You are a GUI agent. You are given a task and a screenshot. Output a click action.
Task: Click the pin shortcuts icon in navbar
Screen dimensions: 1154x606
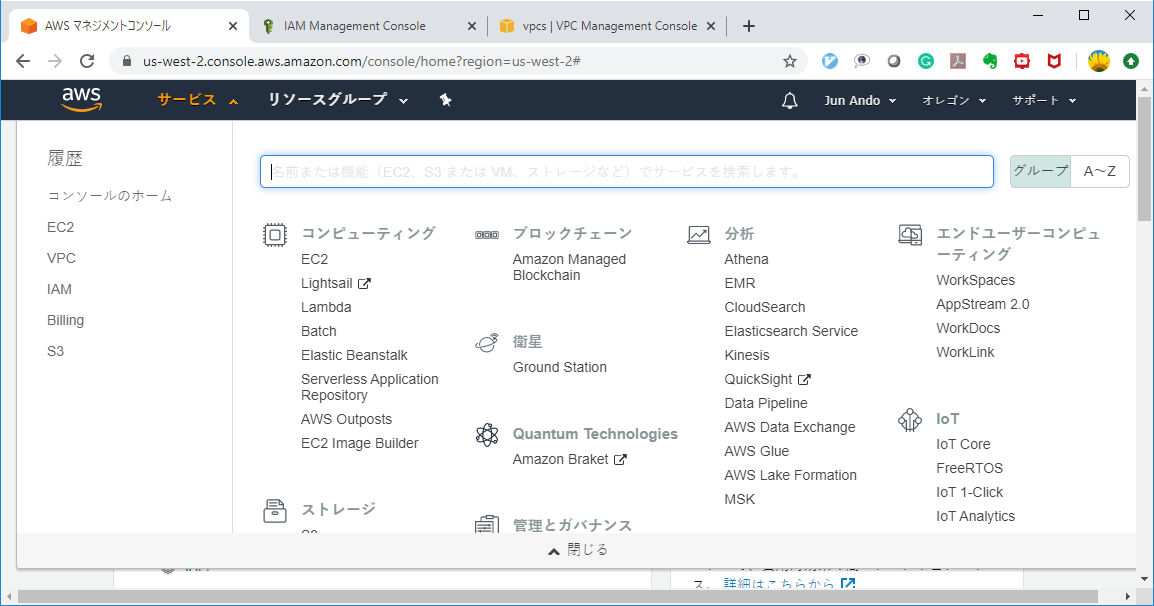pos(446,100)
